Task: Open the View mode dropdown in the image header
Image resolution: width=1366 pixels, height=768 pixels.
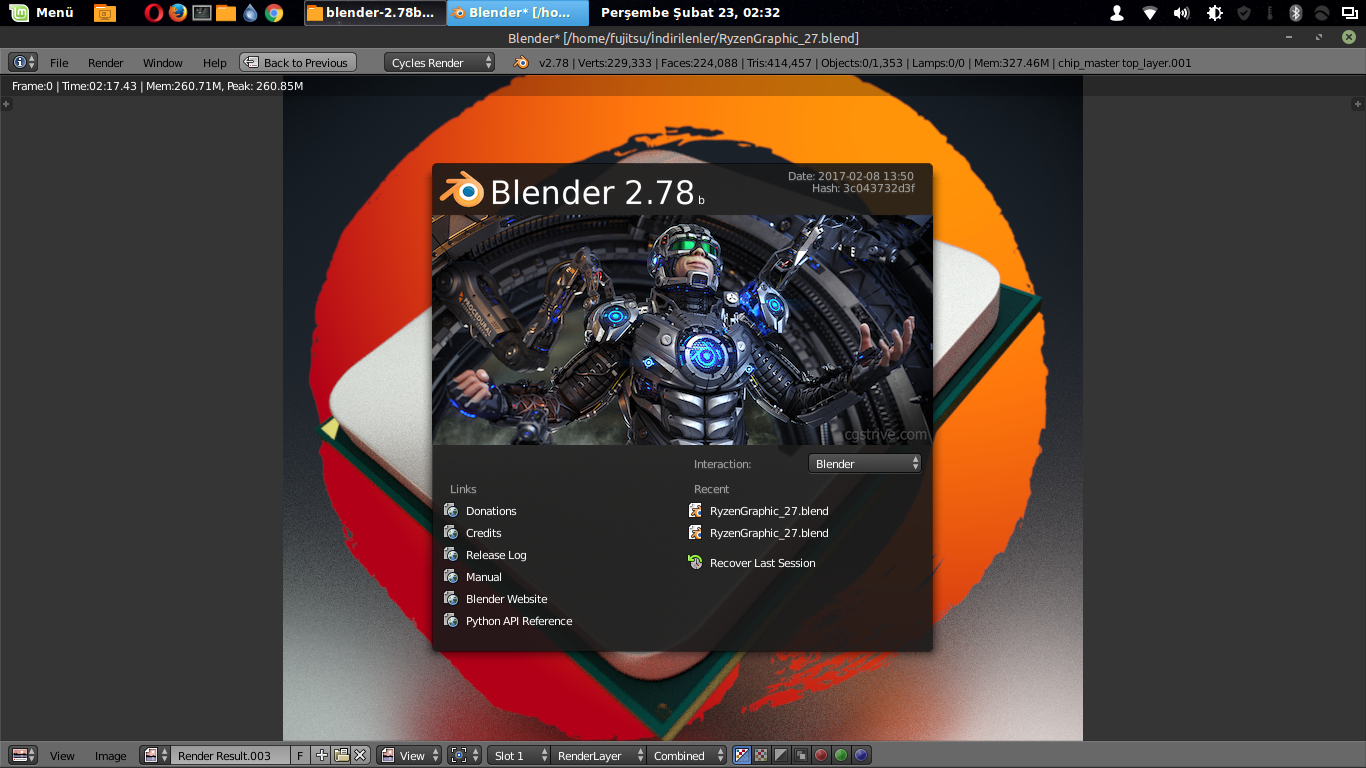Action: 409,755
